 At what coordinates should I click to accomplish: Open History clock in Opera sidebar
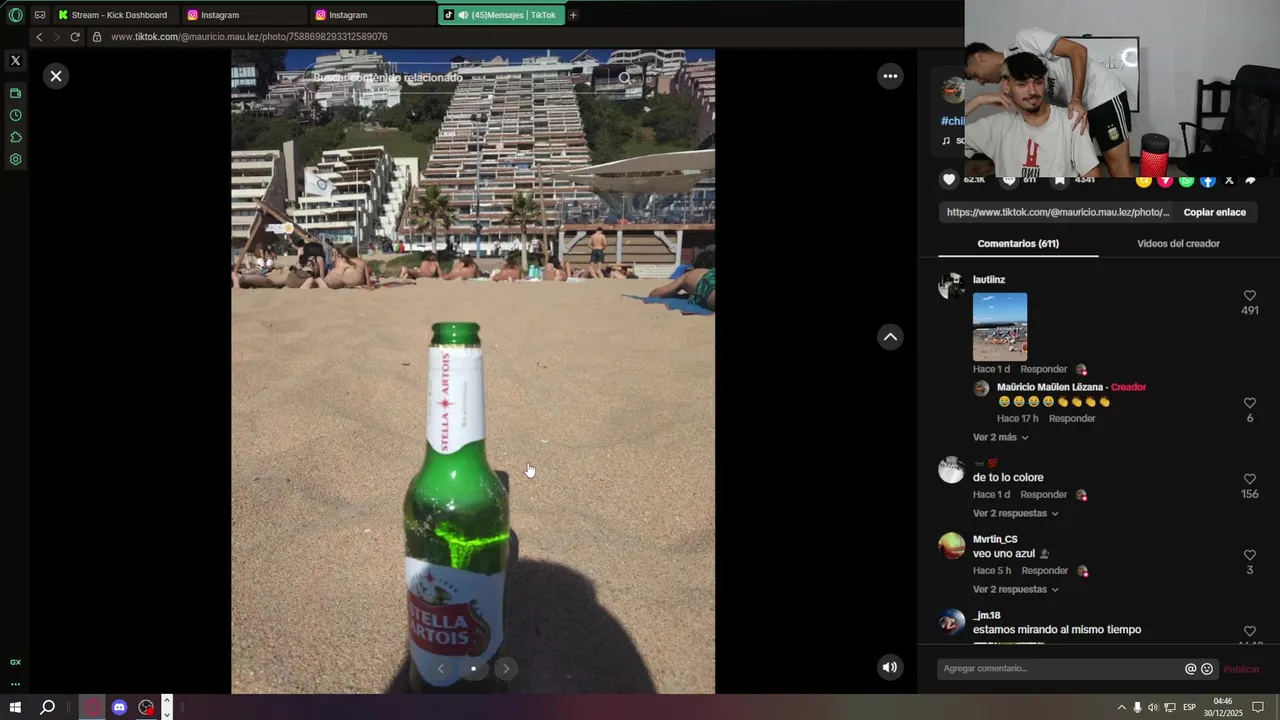(x=15, y=115)
